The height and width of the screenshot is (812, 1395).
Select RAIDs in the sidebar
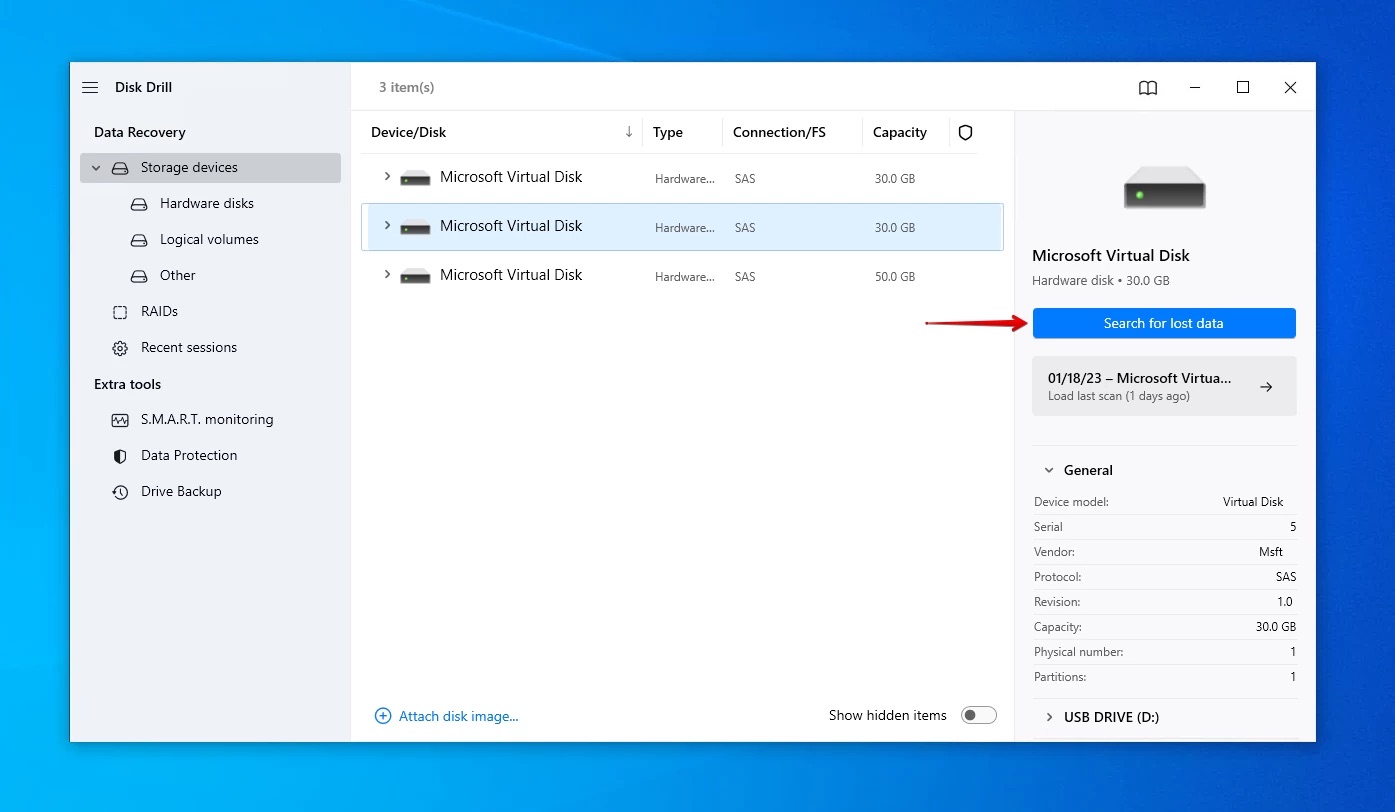(x=159, y=312)
